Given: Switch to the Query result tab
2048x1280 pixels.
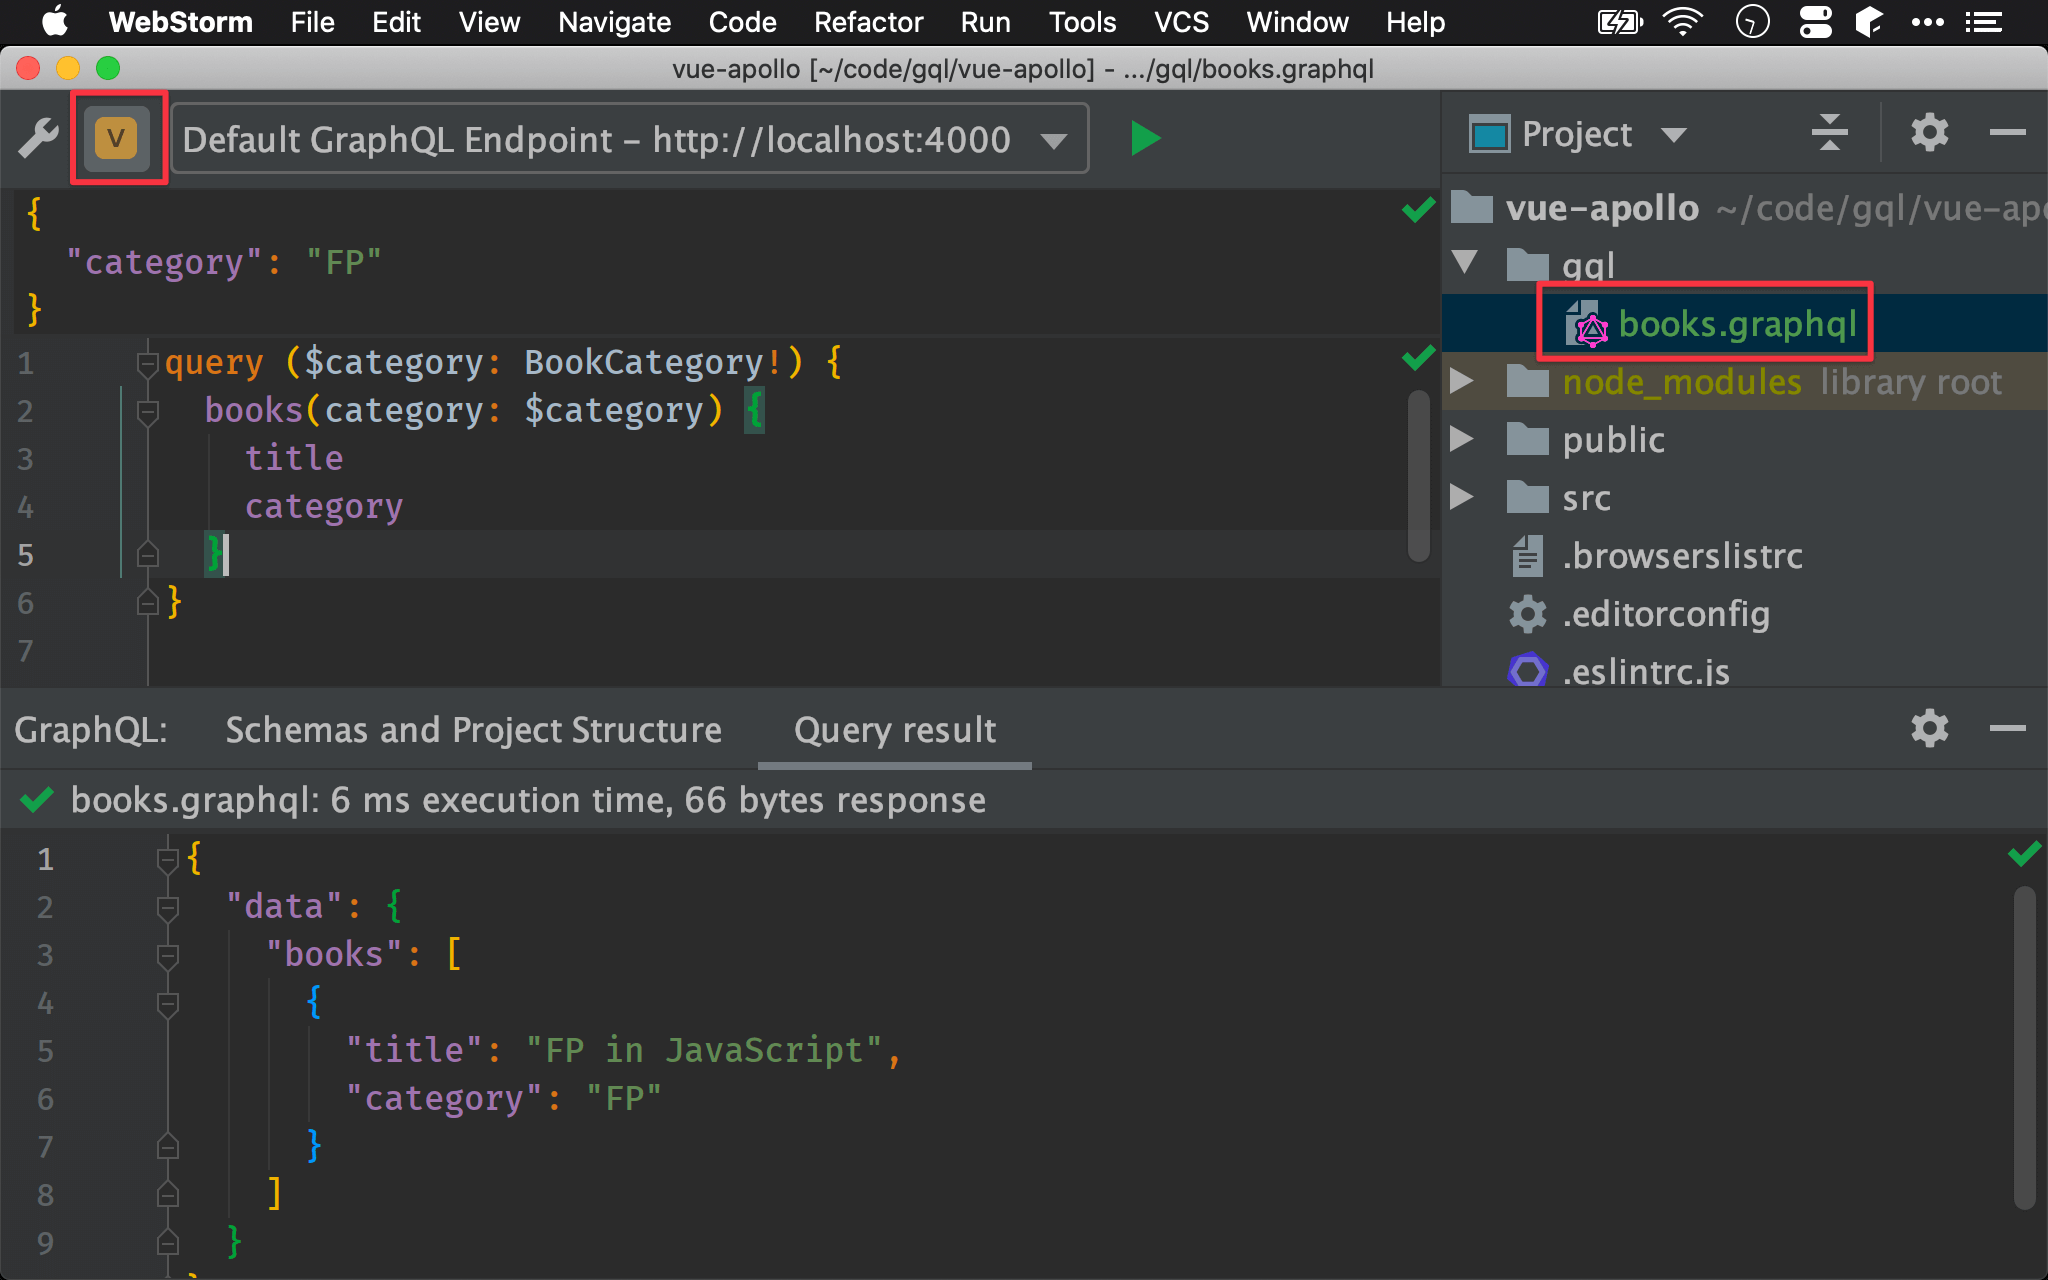Looking at the screenshot, I should coord(895,730).
